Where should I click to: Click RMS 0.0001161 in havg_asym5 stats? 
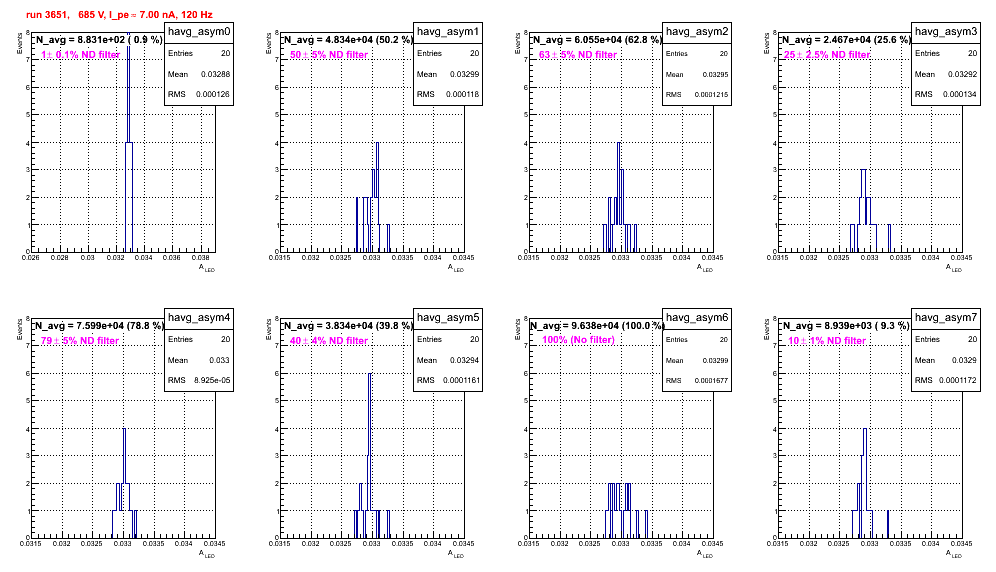tap(448, 381)
